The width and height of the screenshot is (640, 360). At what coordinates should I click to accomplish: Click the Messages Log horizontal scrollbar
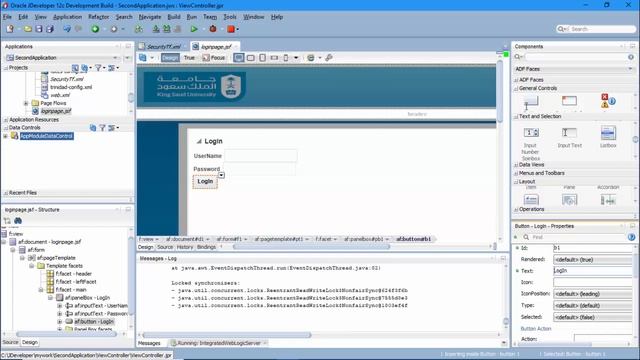227,335
